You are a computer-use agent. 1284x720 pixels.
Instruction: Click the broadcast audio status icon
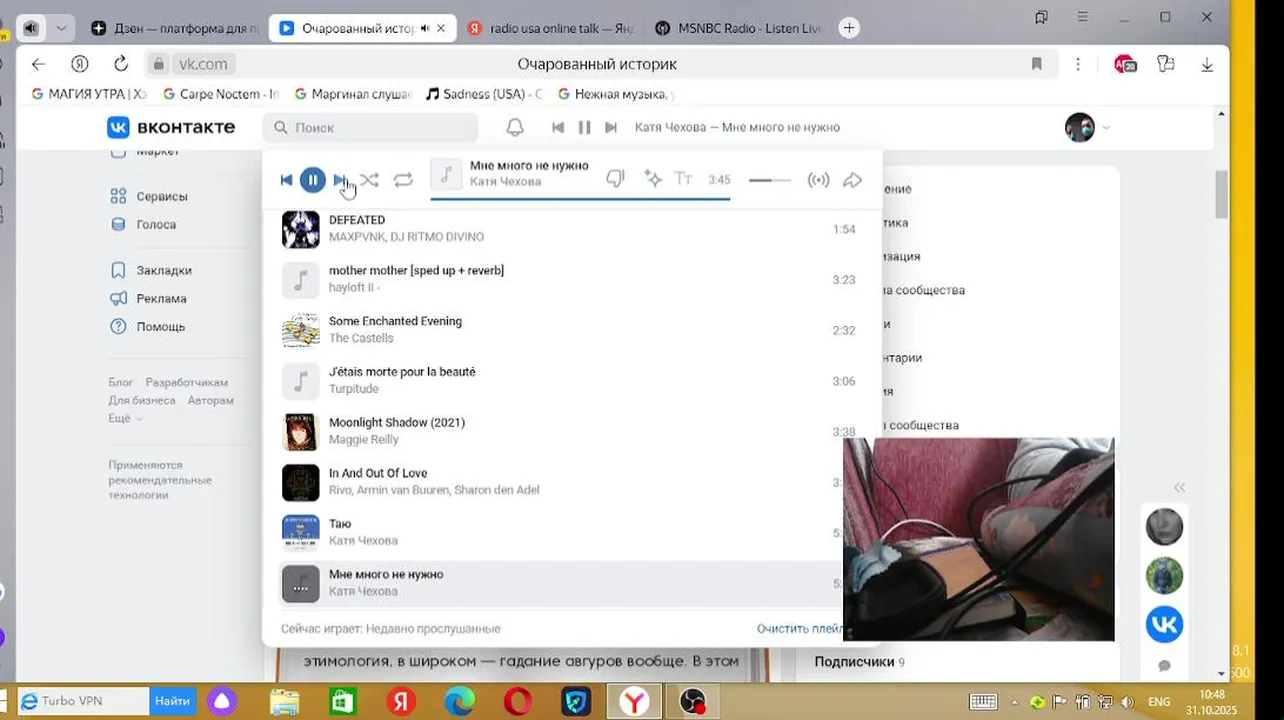point(819,180)
